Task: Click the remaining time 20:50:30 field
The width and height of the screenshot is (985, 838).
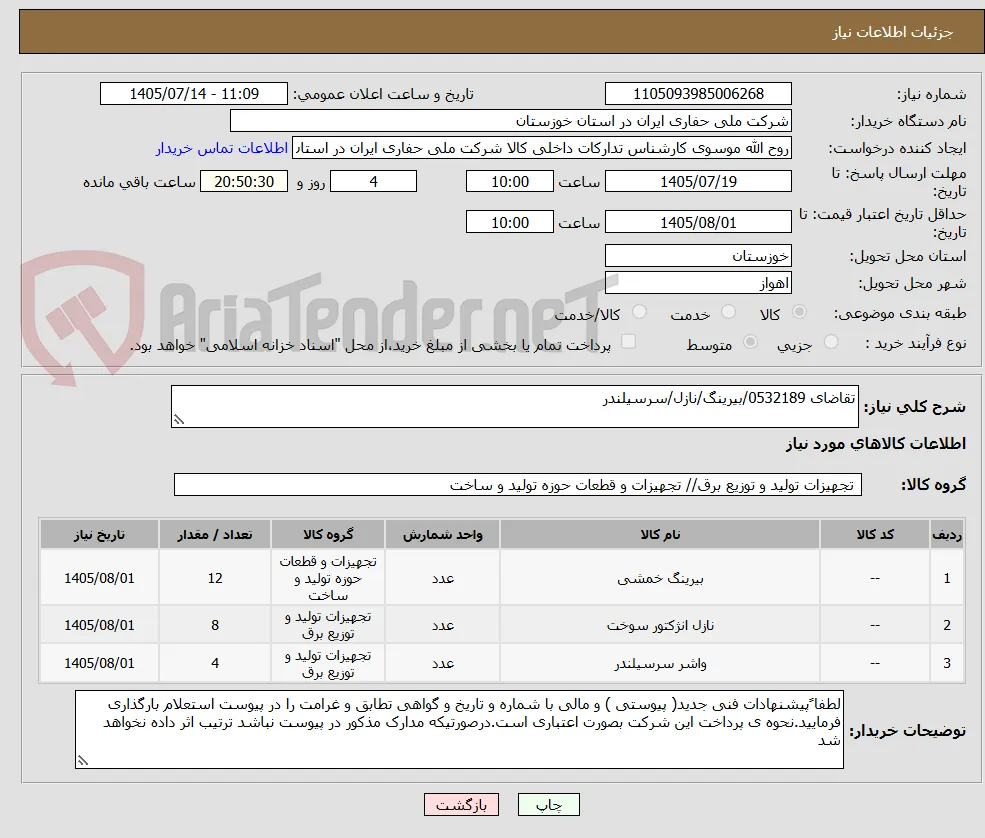Action: (244, 182)
